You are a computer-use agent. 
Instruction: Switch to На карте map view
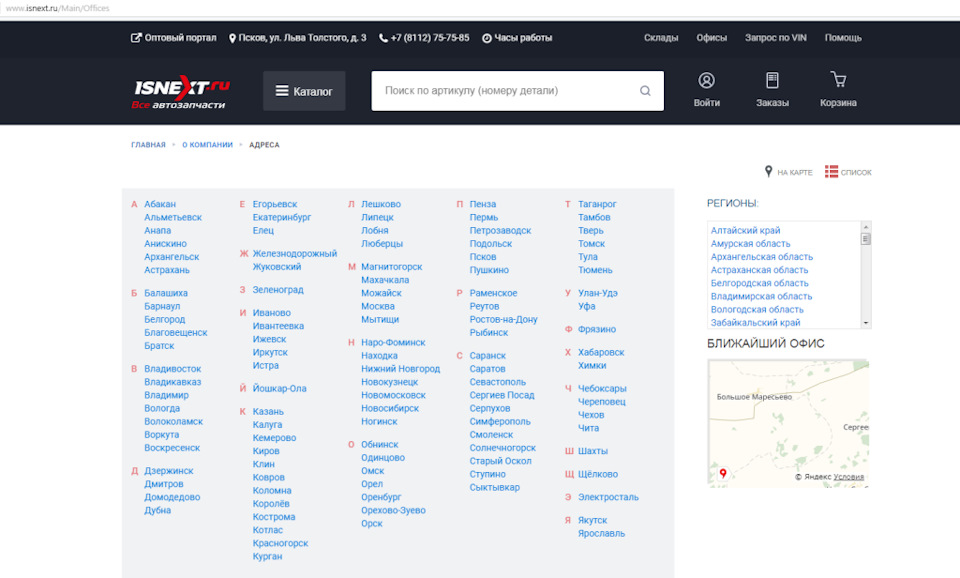click(x=768, y=172)
